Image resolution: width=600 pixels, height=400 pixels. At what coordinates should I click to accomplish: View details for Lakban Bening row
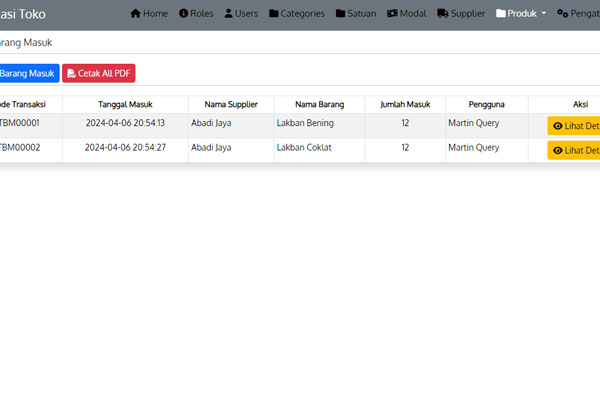point(574,126)
